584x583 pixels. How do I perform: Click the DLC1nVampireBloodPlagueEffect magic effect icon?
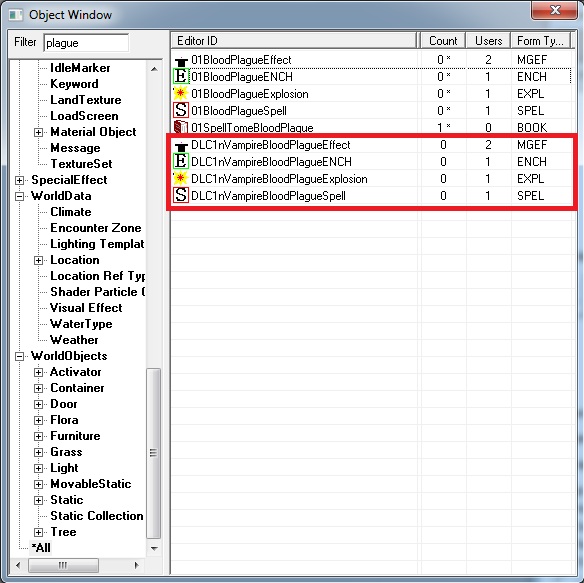tap(181, 145)
